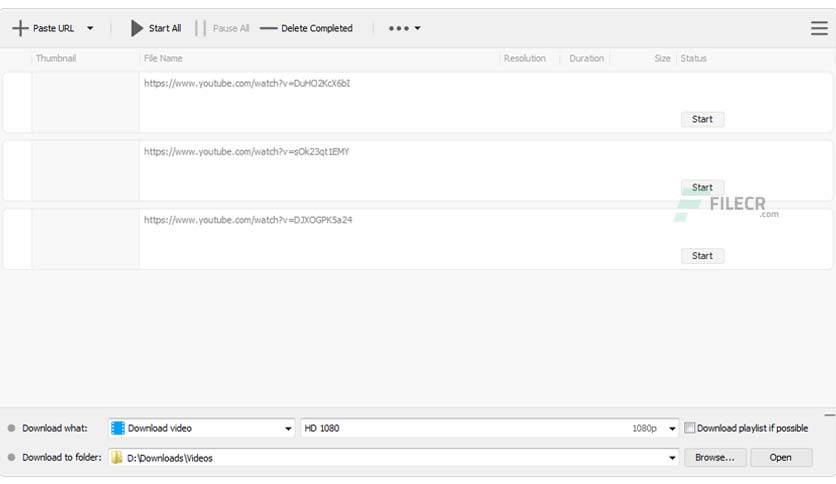Click the Paste URL plus icon
836x484 pixels.
(x=20, y=28)
